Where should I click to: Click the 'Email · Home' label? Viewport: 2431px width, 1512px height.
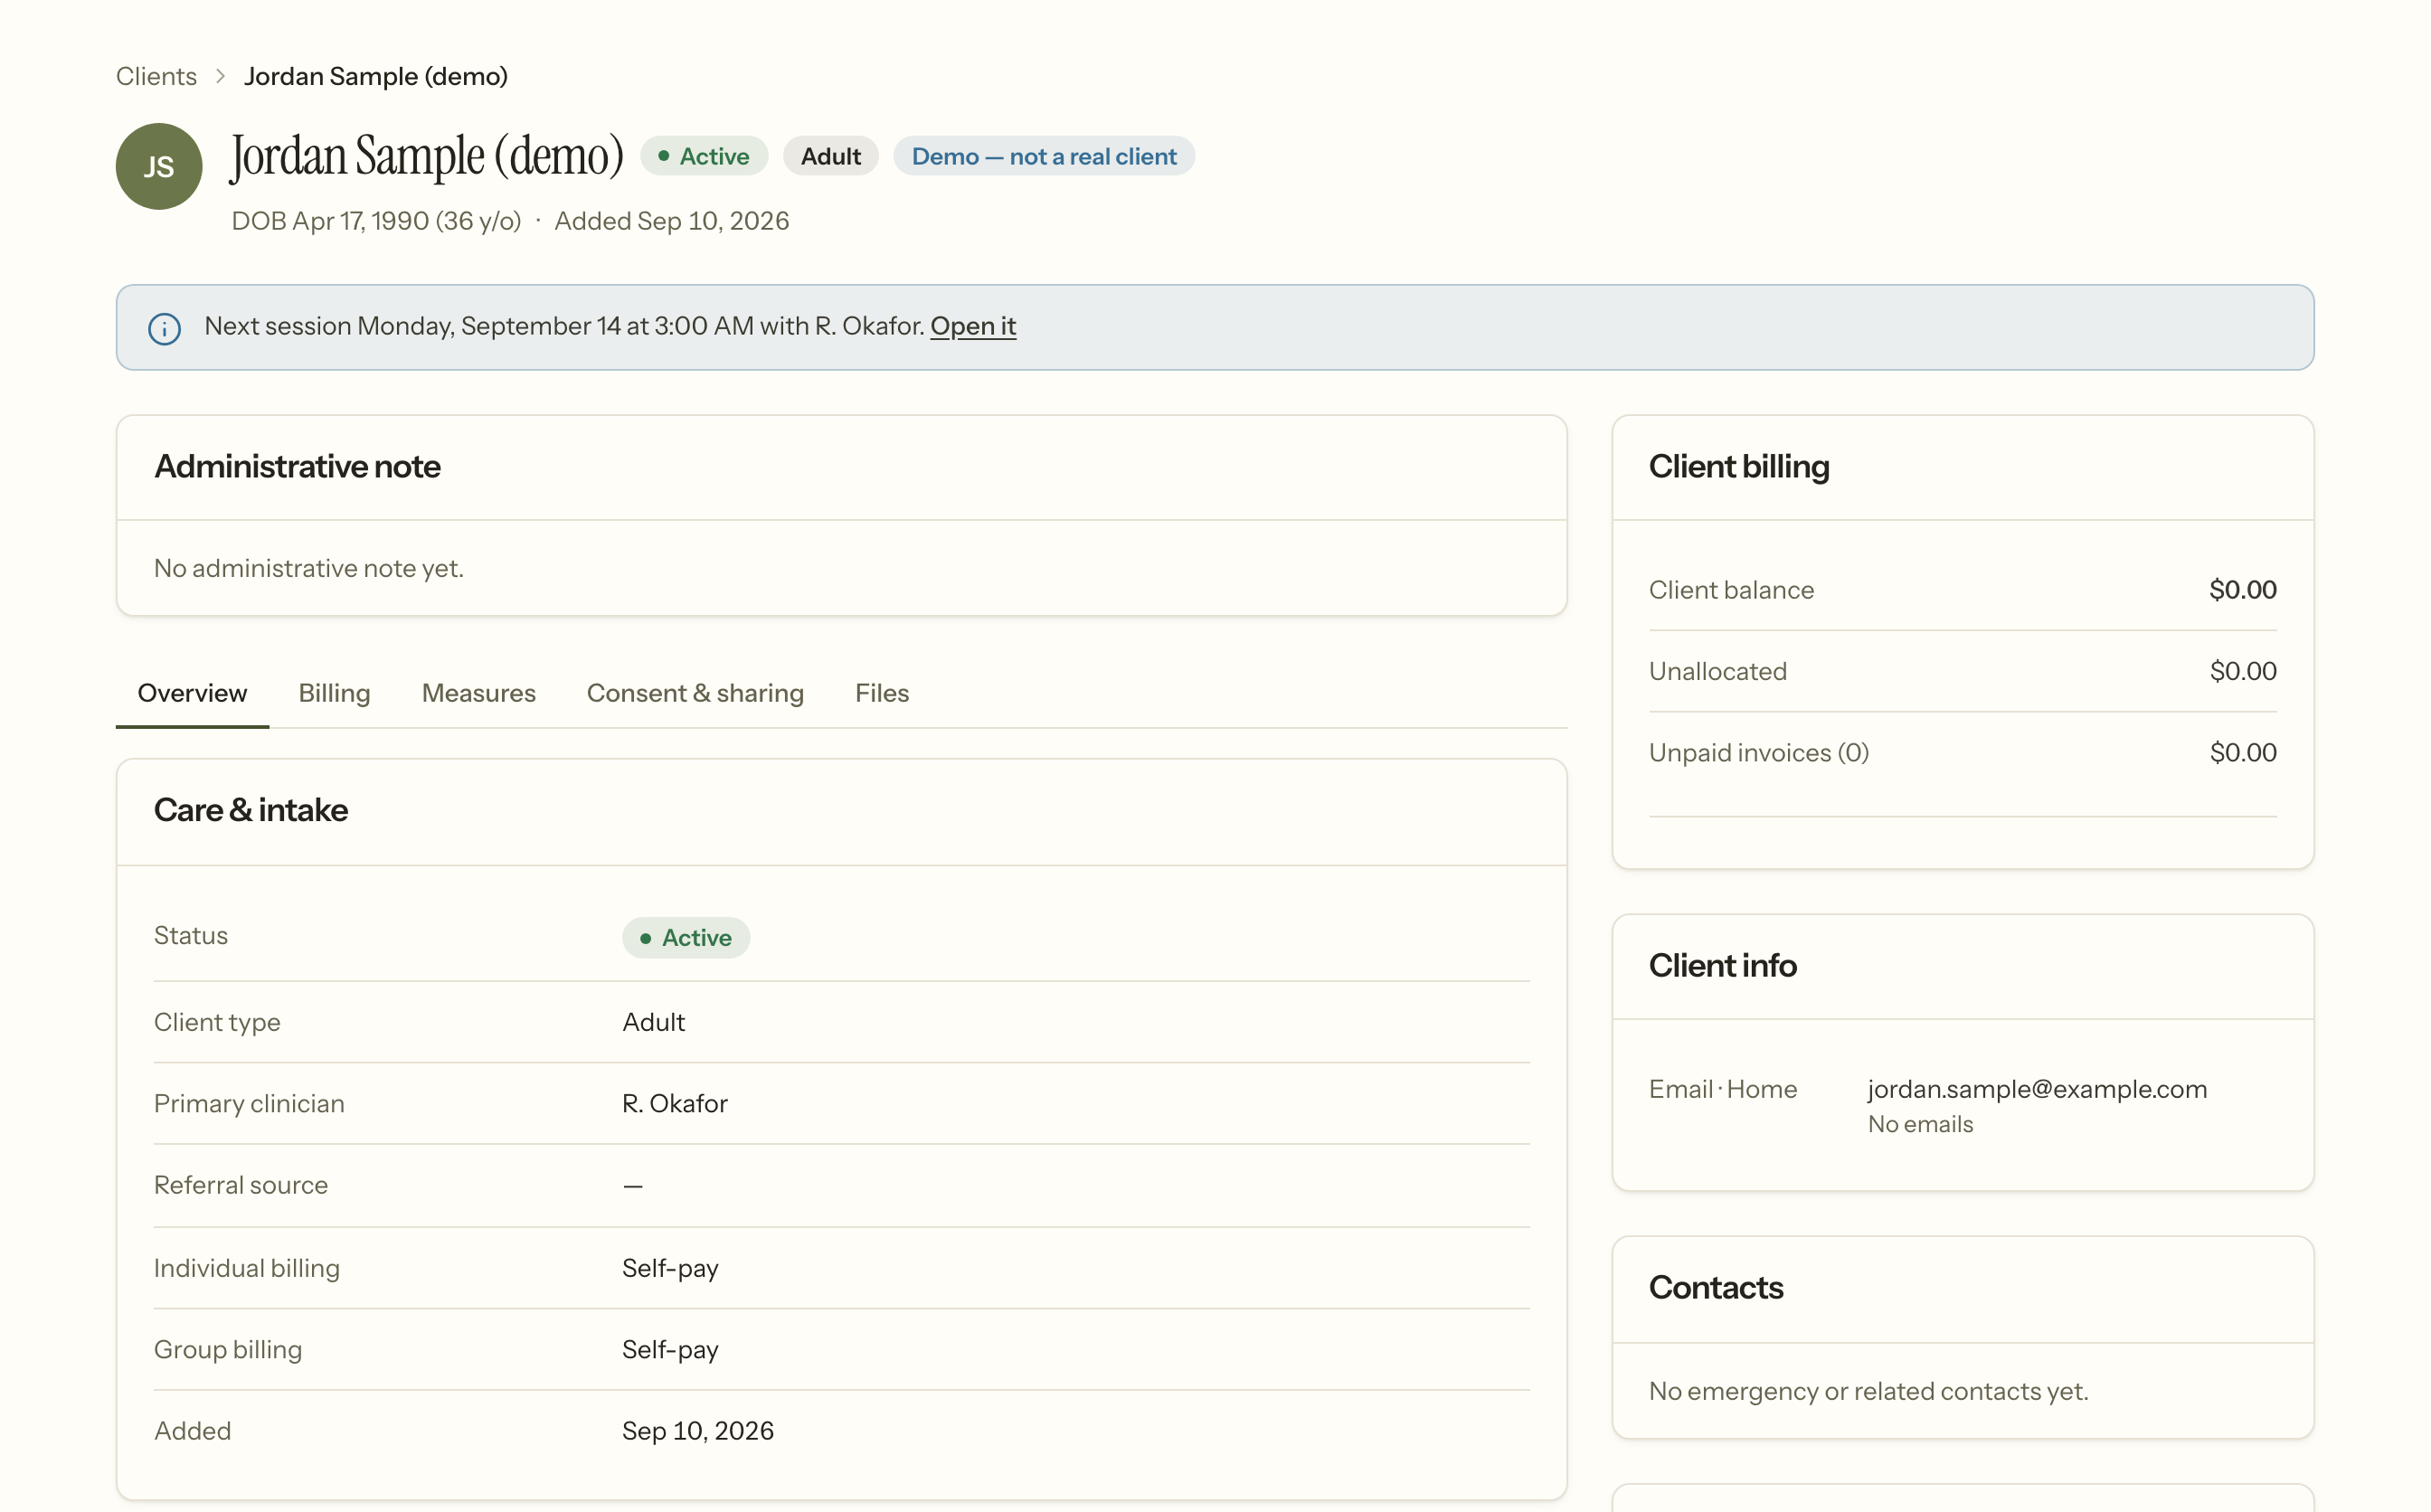point(1722,1089)
